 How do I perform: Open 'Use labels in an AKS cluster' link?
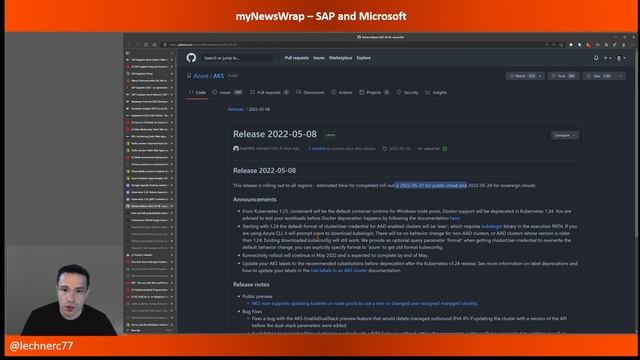coord(339,270)
